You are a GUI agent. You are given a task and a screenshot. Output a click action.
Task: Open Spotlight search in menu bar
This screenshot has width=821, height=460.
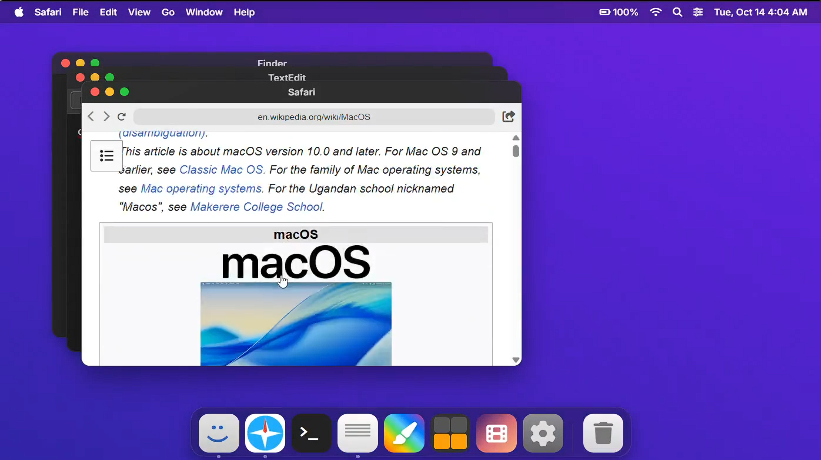(677, 12)
